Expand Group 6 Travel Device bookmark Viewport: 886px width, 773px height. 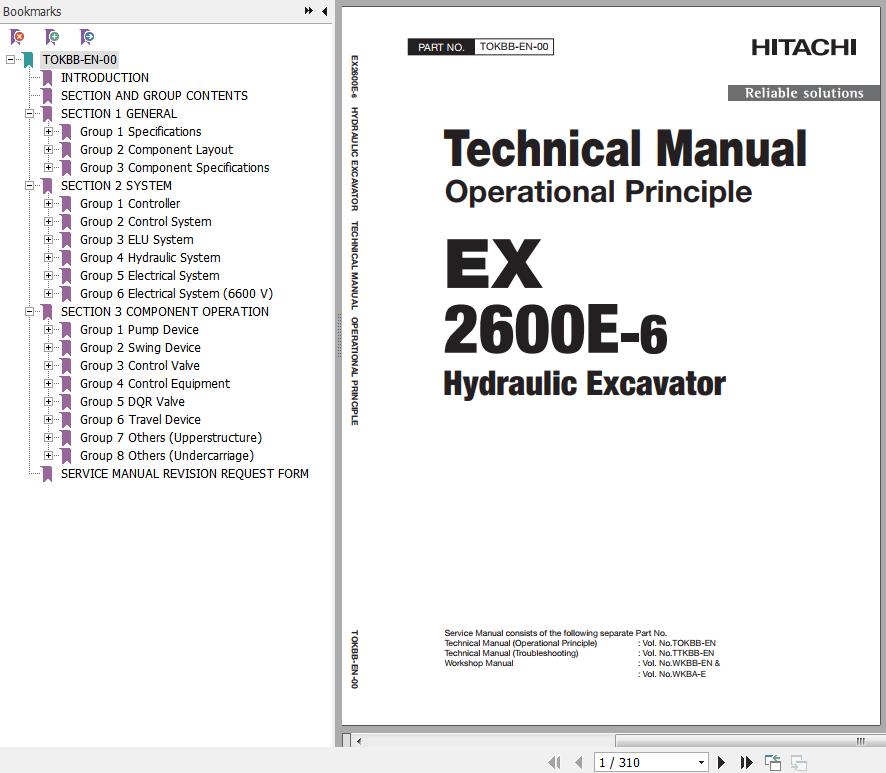(x=49, y=420)
